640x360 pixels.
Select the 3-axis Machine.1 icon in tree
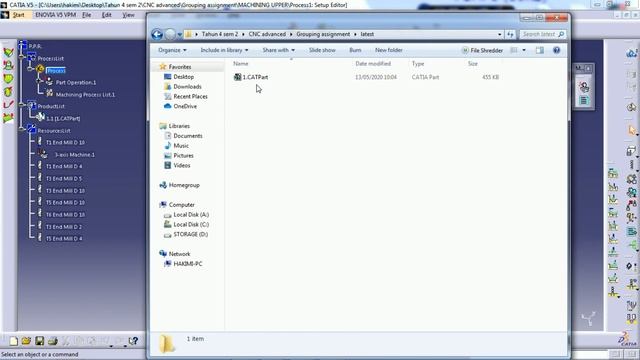43,154
